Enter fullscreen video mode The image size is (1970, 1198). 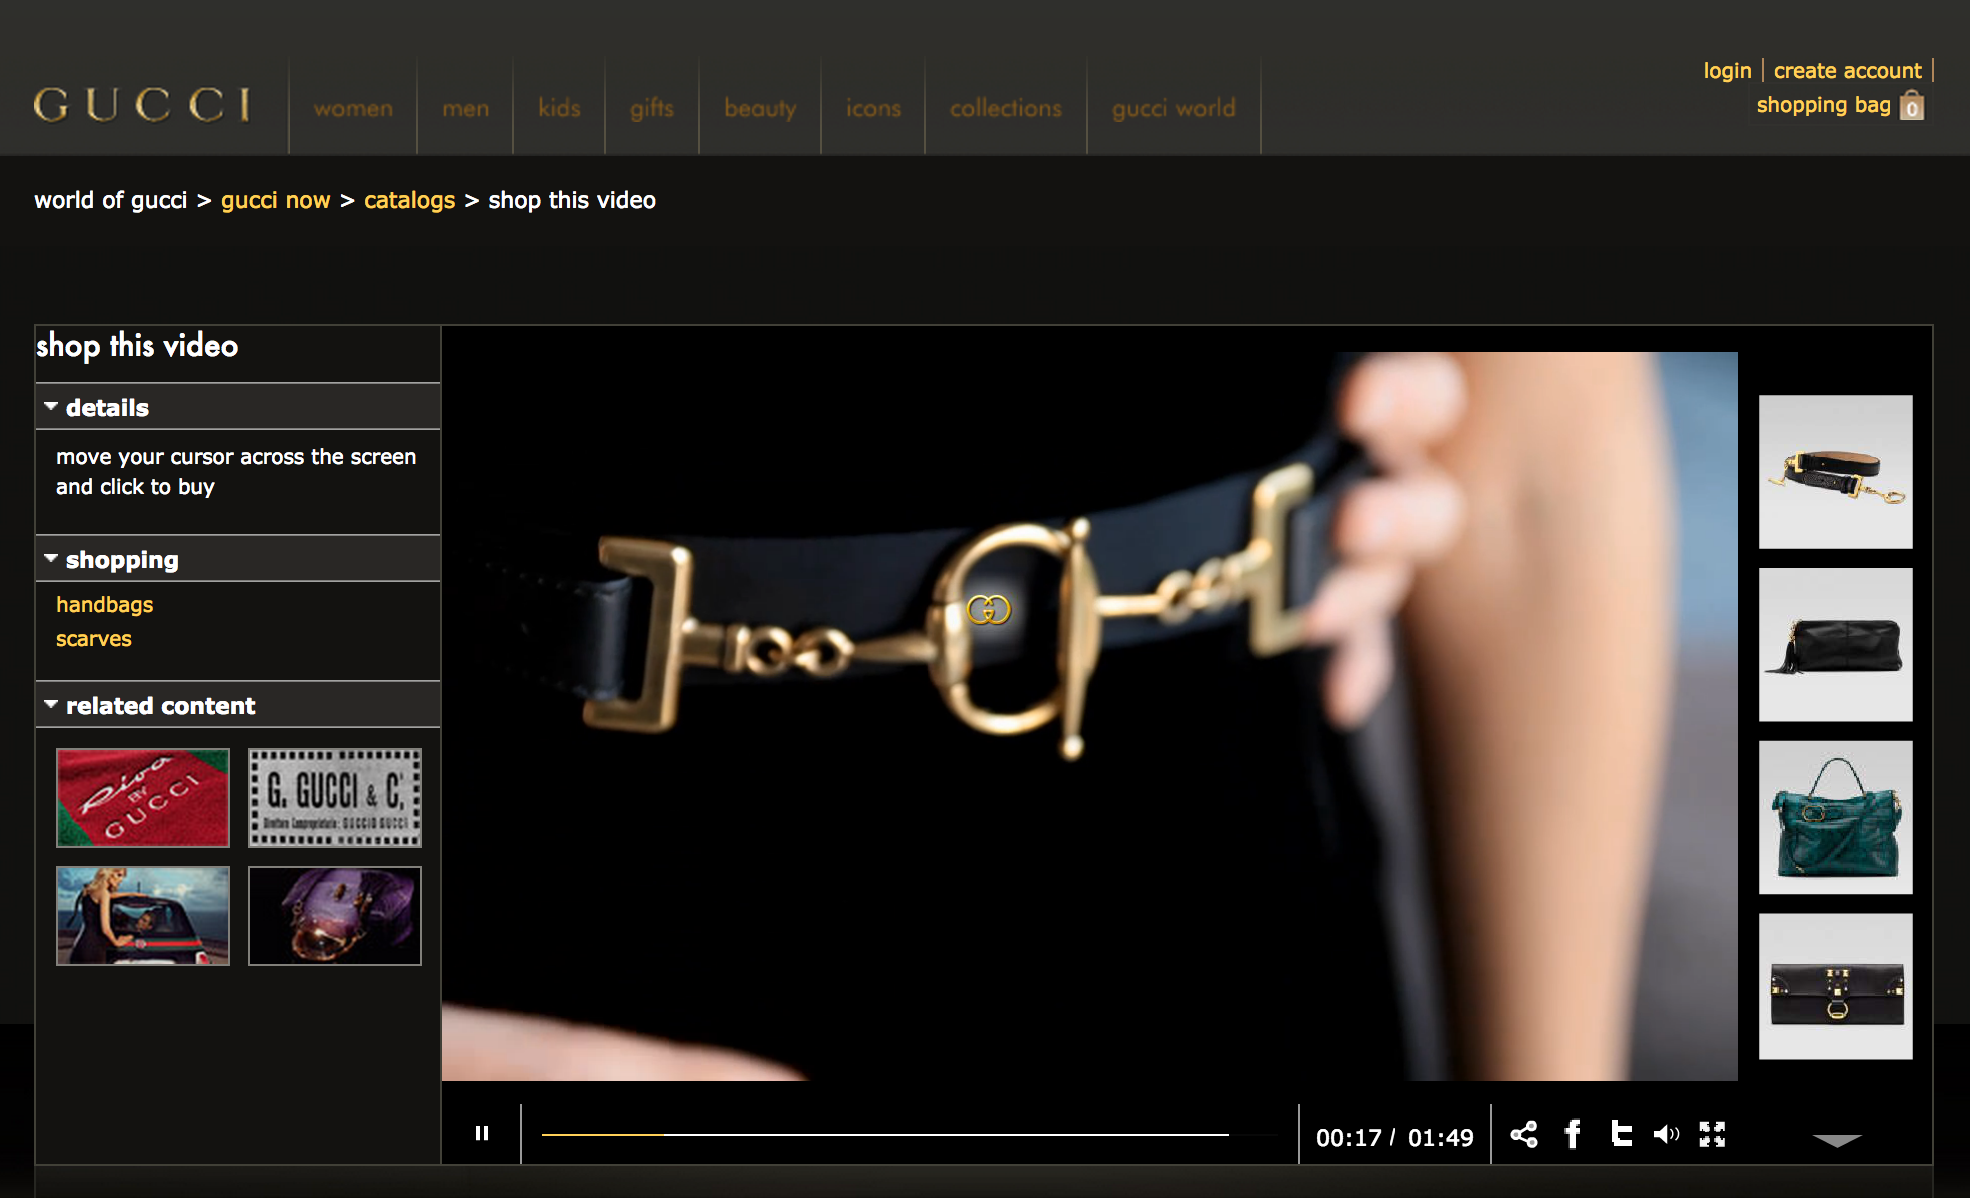(1713, 1133)
